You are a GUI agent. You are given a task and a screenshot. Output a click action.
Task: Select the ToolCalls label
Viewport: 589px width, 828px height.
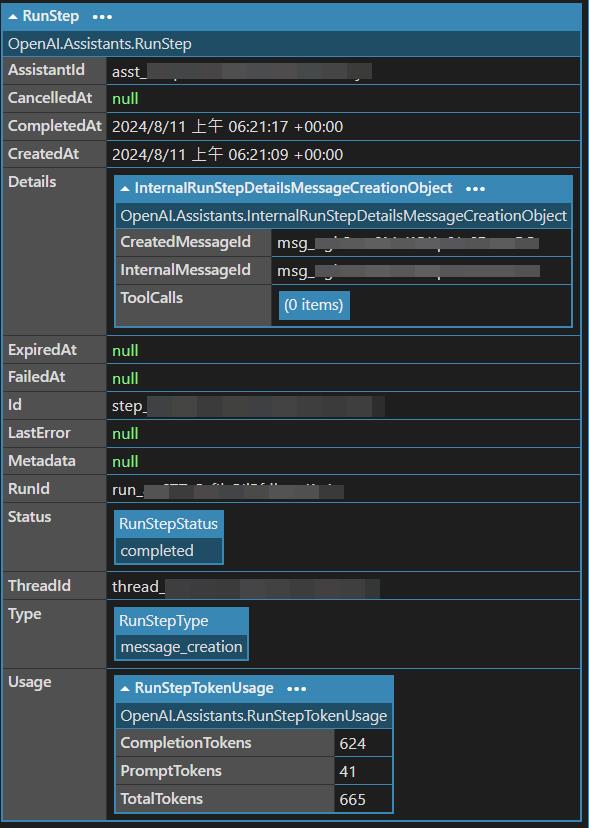[x=152, y=298]
